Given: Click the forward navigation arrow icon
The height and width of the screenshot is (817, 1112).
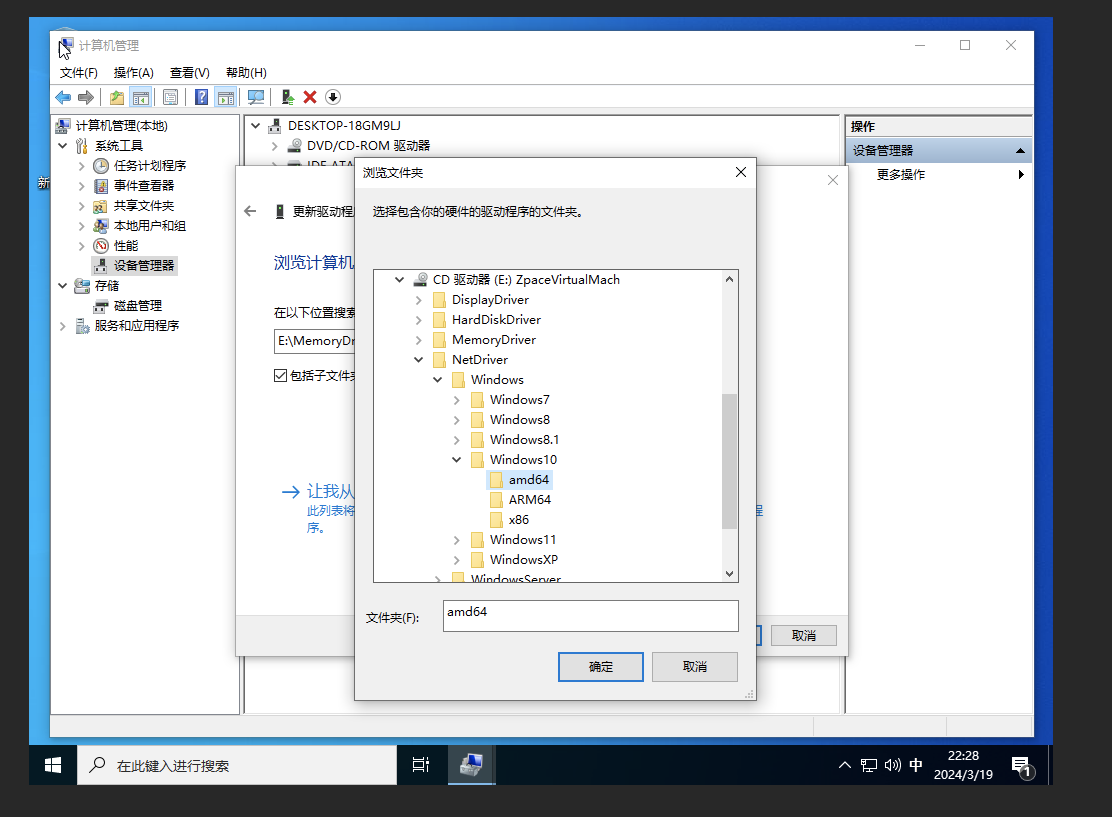Looking at the screenshot, I should (85, 96).
